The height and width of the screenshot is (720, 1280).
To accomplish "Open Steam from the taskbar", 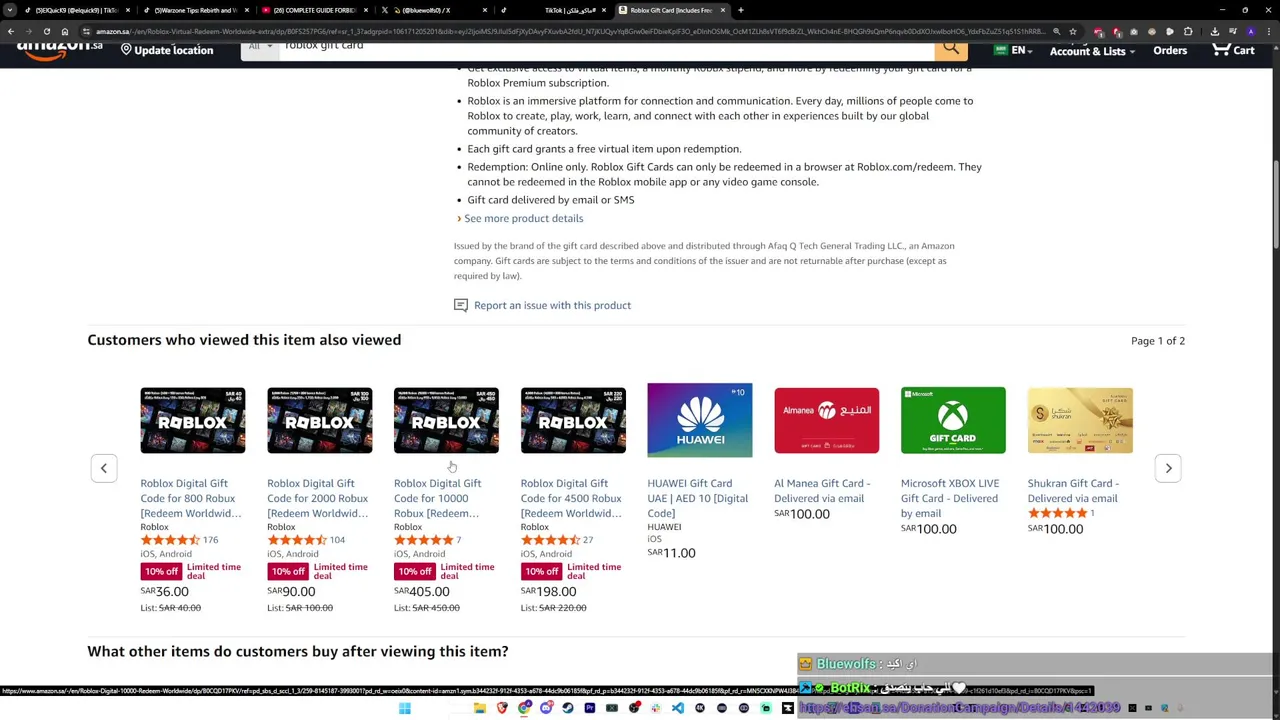I will point(568,708).
